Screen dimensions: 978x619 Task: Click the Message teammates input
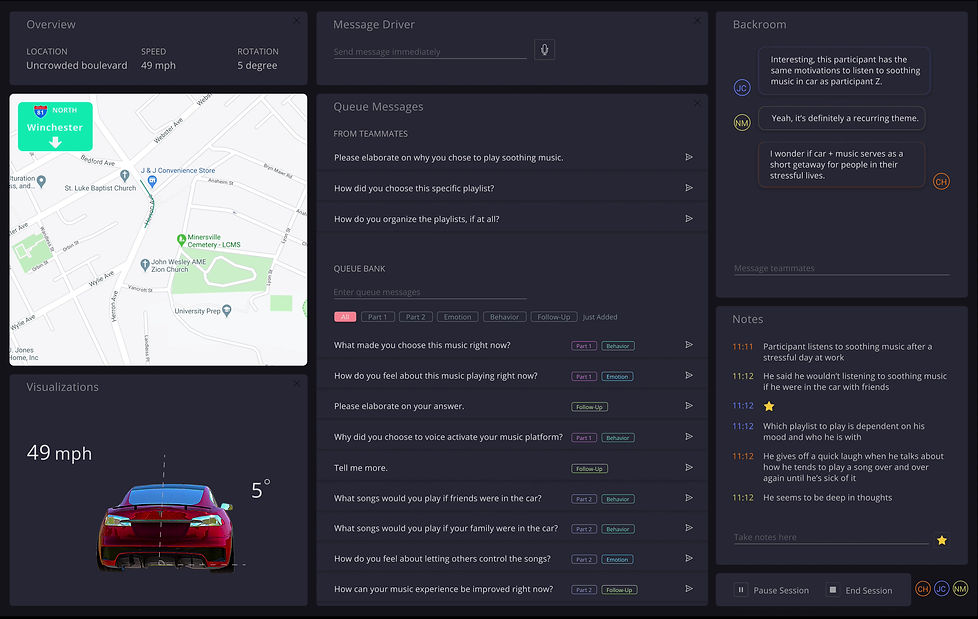[x=841, y=268]
